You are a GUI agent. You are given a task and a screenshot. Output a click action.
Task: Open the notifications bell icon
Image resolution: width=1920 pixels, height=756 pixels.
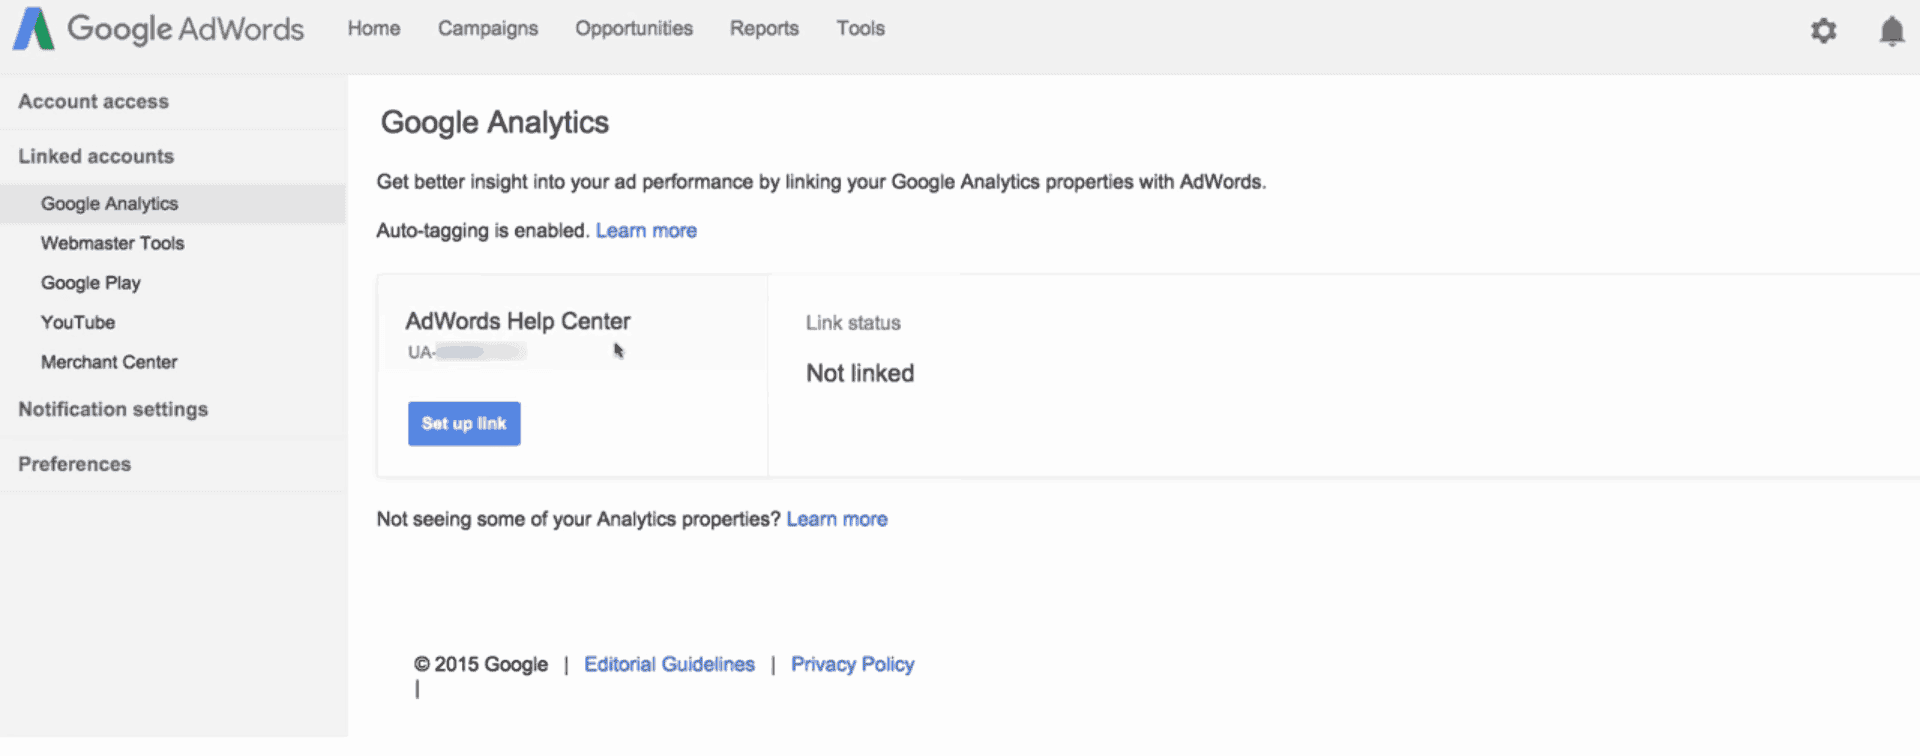coord(1891,31)
